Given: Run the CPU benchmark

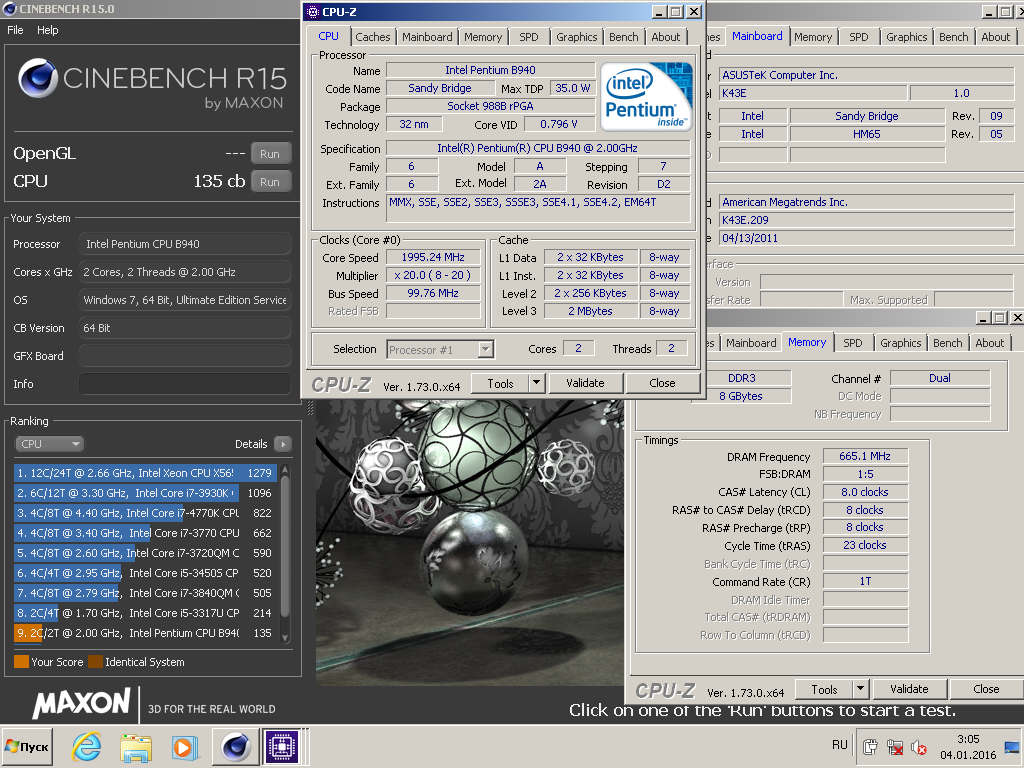Looking at the screenshot, I should [x=270, y=182].
